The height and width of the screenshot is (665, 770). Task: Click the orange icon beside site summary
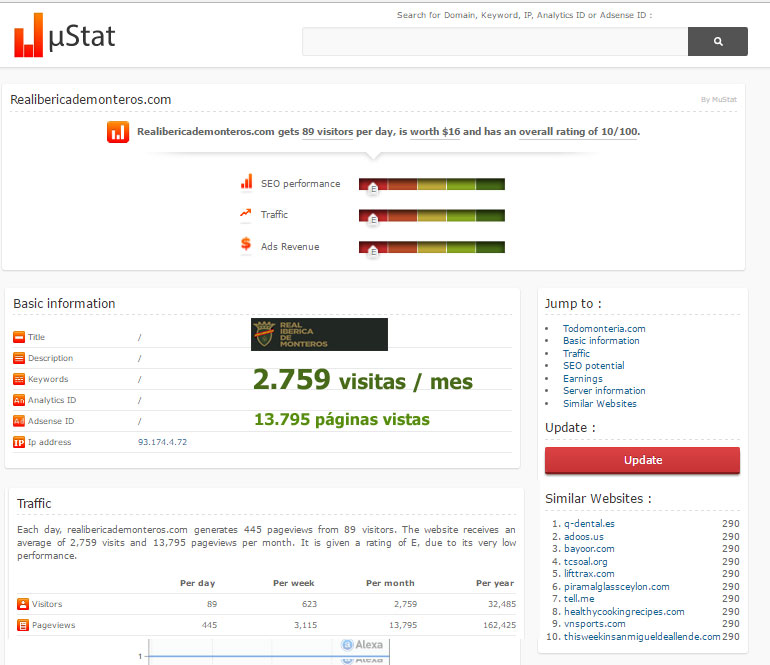(x=118, y=132)
